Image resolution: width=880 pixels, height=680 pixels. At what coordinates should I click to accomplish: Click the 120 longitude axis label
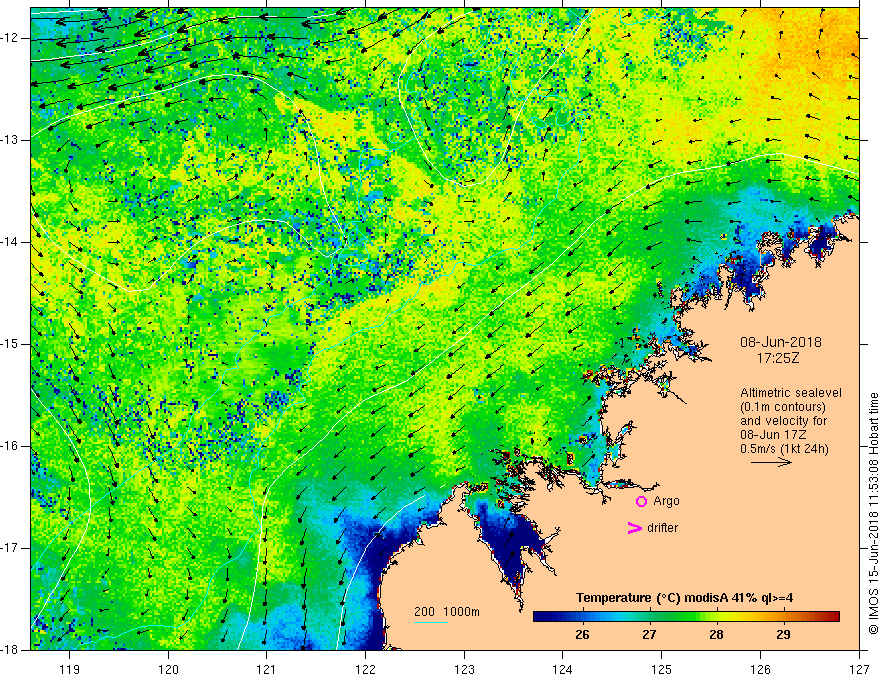click(168, 669)
